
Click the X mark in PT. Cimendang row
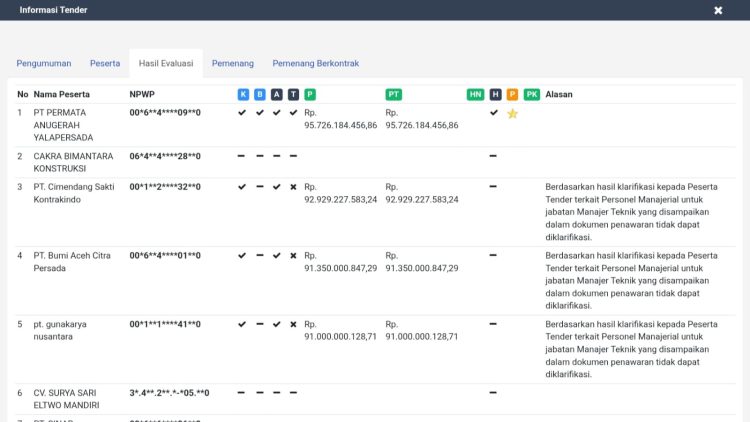coord(293,187)
